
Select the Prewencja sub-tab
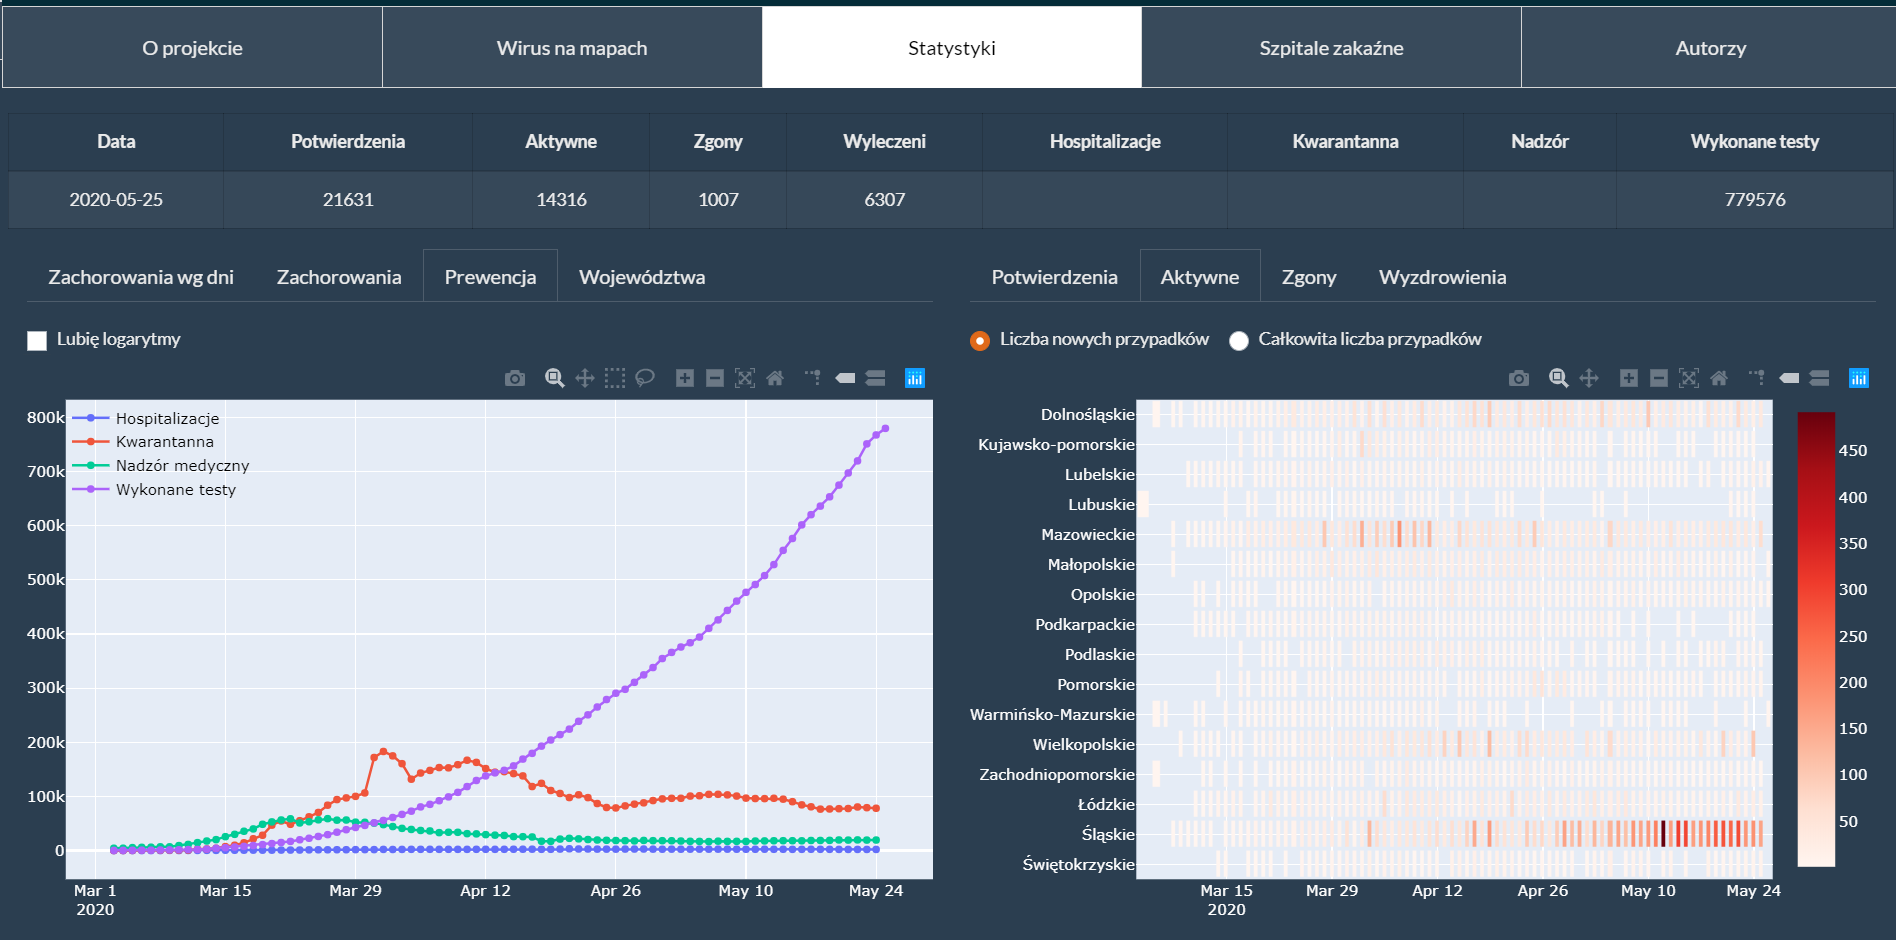490,277
